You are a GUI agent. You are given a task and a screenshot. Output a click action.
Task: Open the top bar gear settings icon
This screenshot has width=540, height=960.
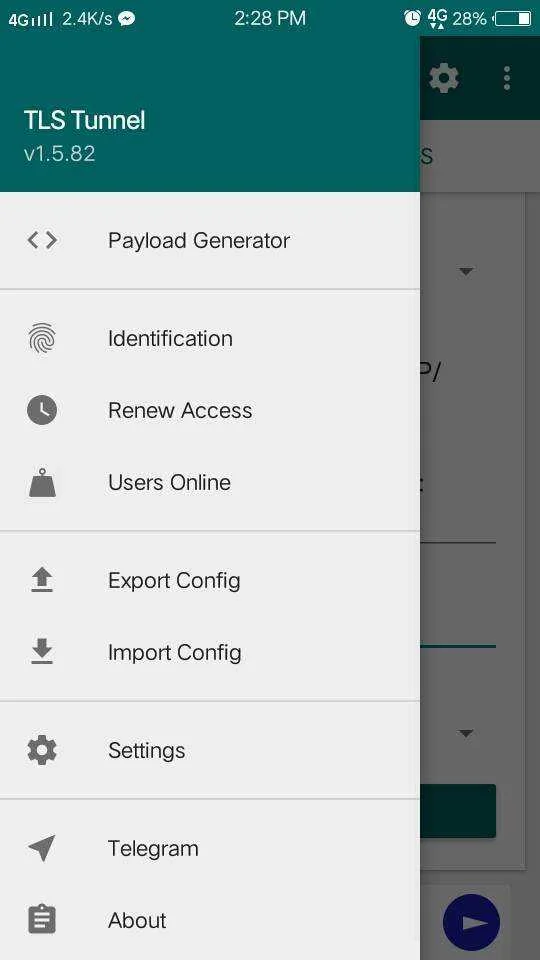[444, 78]
